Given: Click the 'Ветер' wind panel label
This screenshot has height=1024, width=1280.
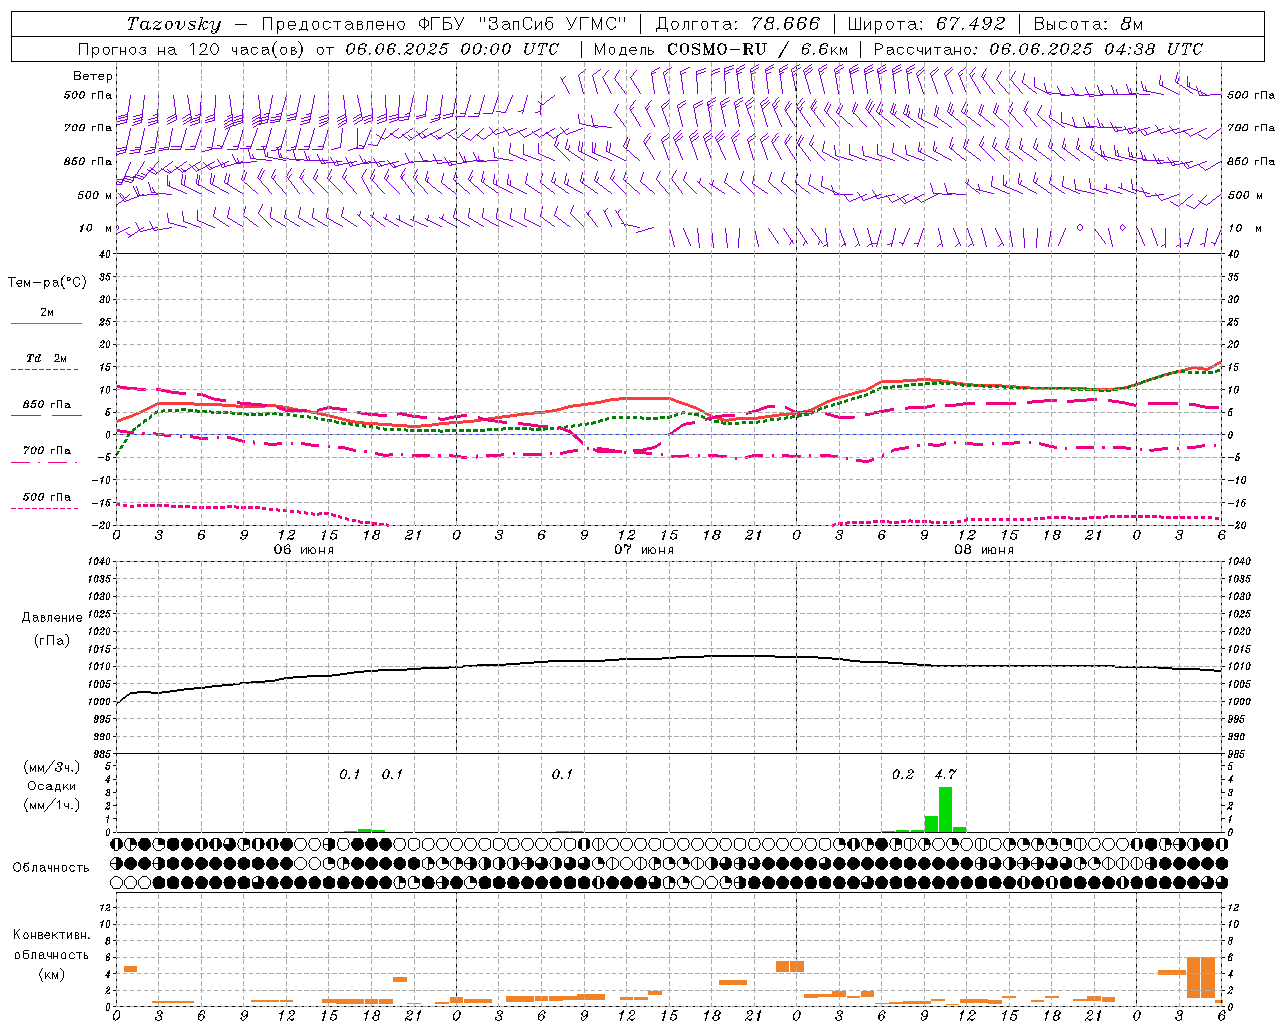Looking at the screenshot, I should point(93,76).
